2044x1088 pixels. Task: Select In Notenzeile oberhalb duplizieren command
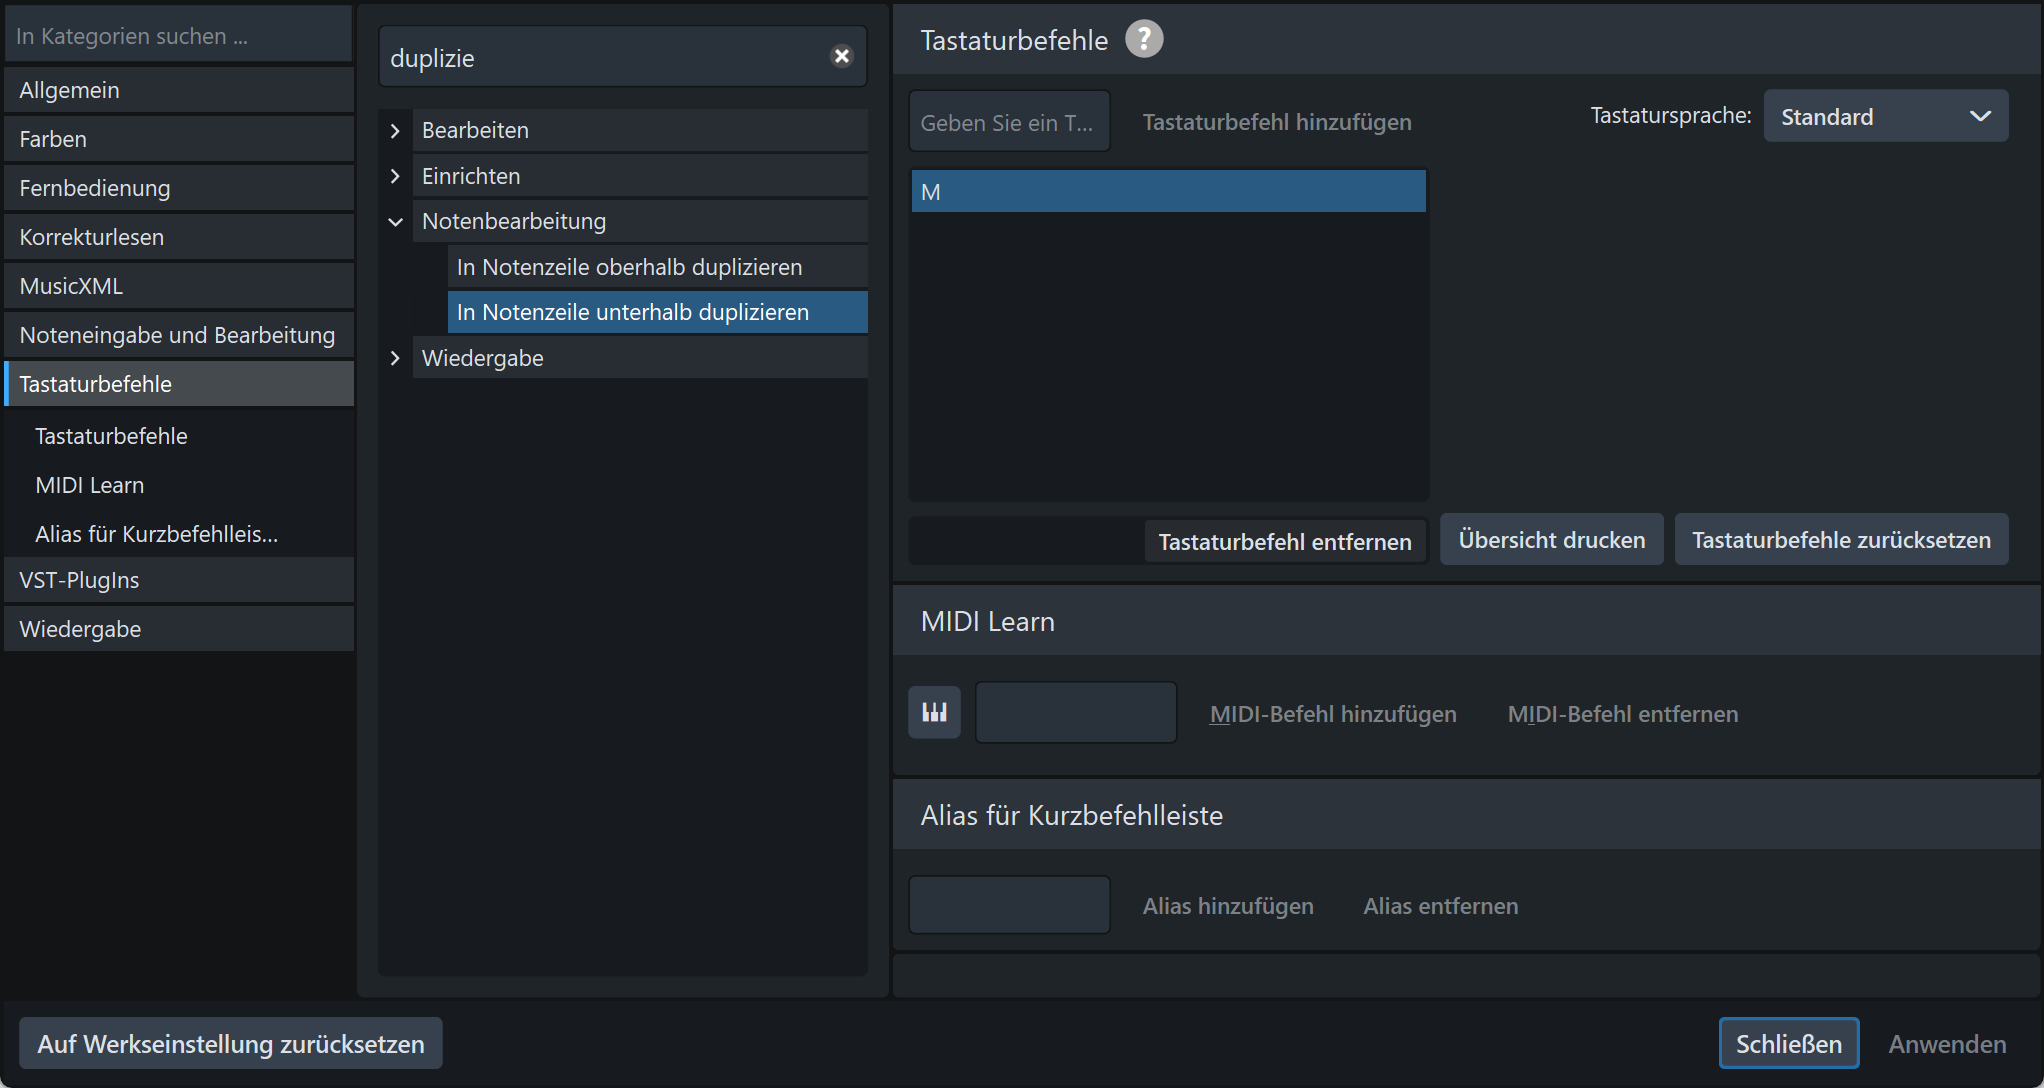click(x=629, y=267)
